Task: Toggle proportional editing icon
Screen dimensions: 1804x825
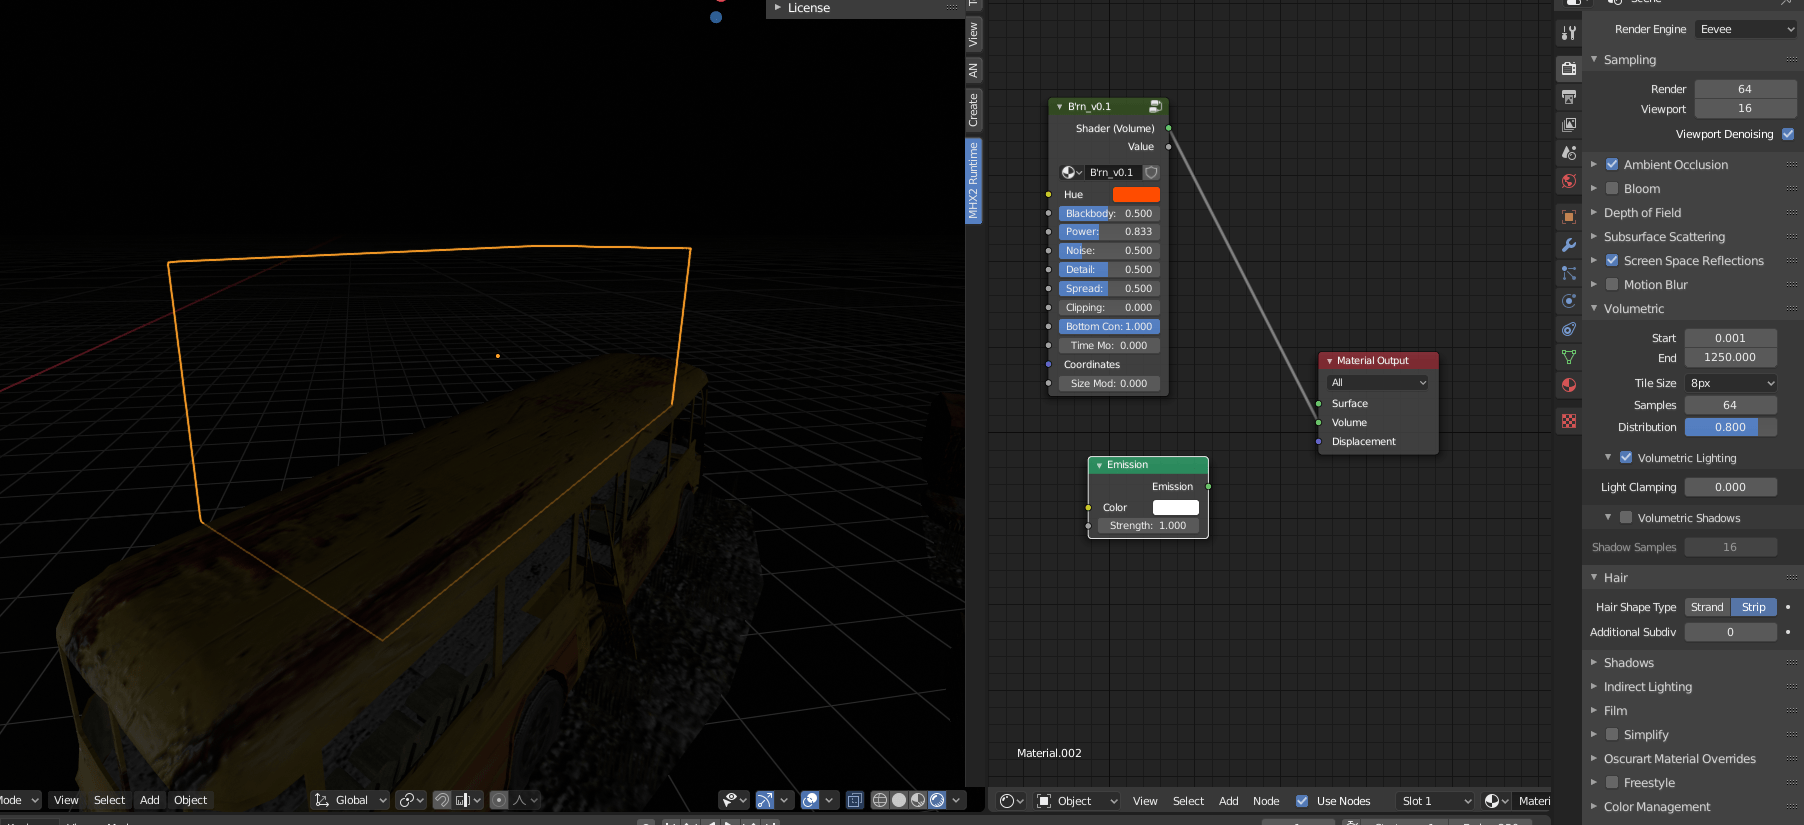Action: click(499, 800)
